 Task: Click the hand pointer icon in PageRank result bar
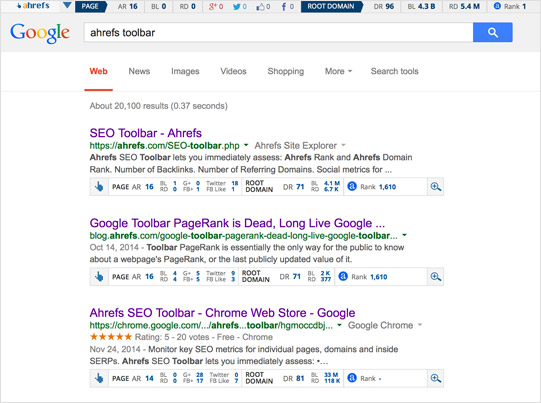(99, 277)
